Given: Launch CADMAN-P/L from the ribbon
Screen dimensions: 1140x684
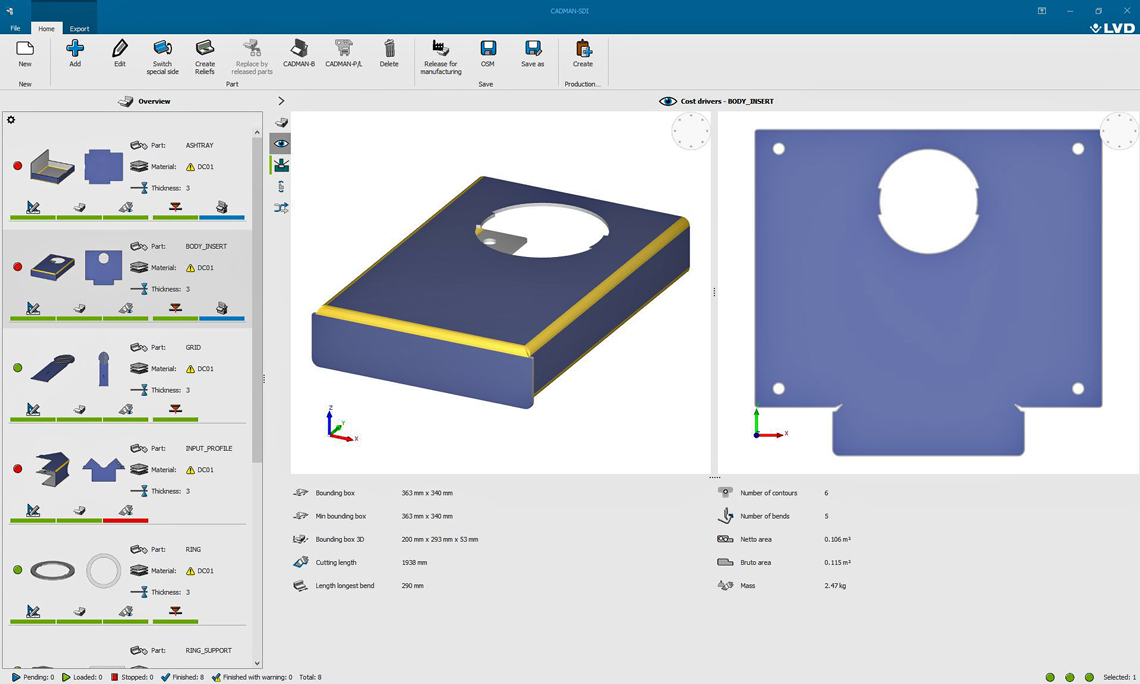Looking at the screenshot, I should point(343,49).
